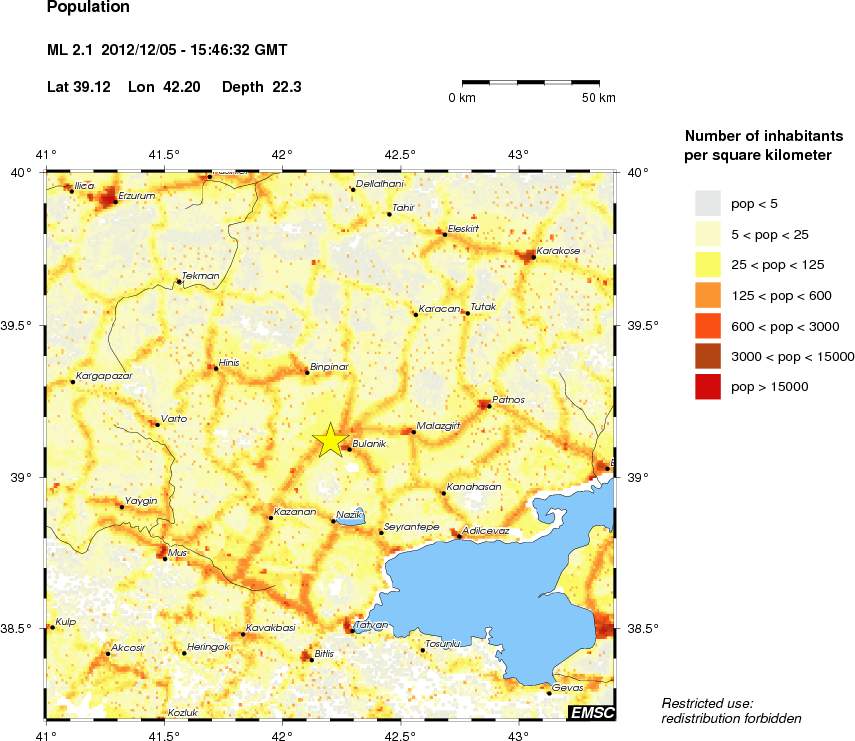Select the '25 < pop < 125' yellow swatch
Viewport: 855px width, 741px height.
[x=708, y=265]
